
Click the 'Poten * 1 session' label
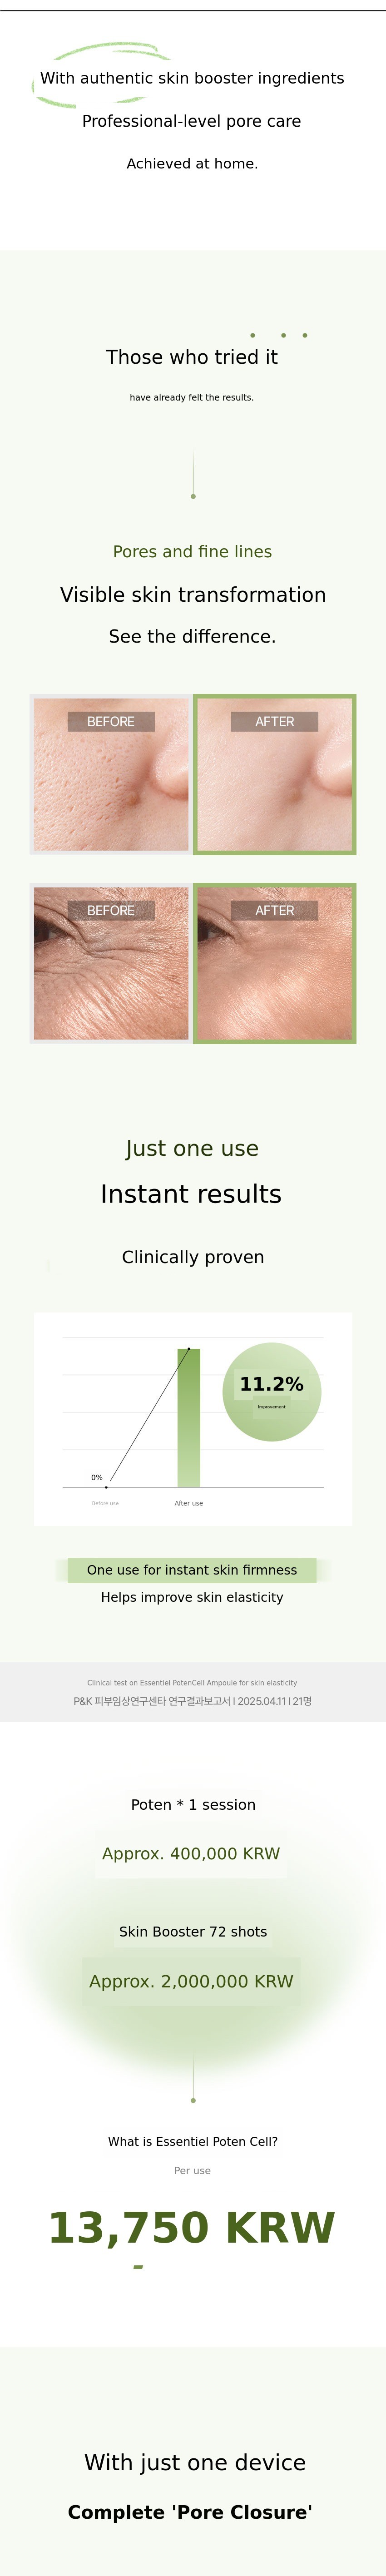(193, 1804)
